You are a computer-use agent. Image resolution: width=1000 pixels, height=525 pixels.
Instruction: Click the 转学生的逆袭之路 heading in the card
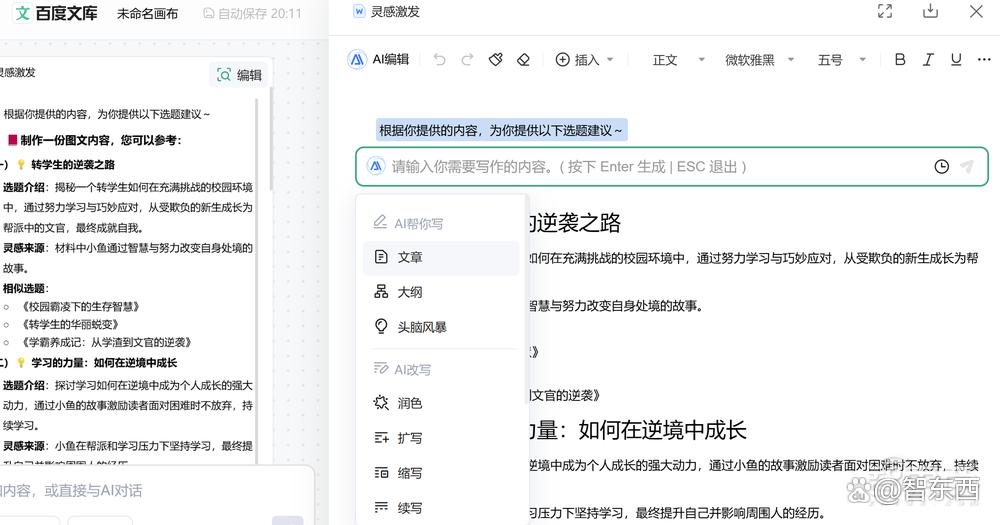click(73, 165)
